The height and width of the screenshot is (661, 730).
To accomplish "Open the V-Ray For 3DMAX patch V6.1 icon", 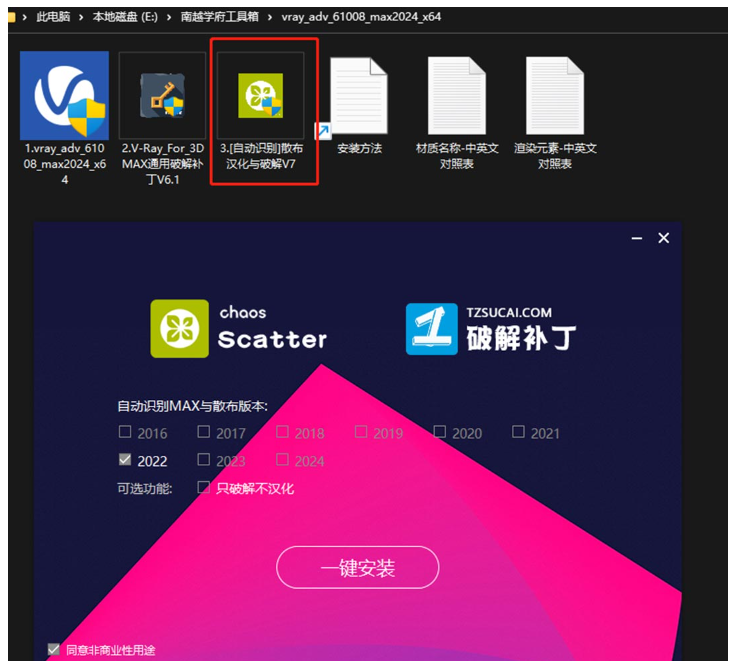I will [x=162, y=95].
